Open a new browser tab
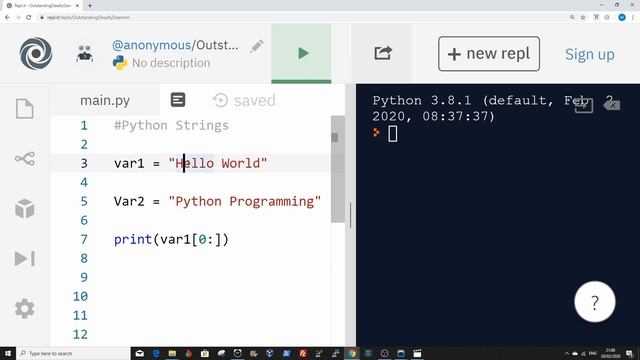The height and width of the screenshot is (360, 640). [90, 6]
